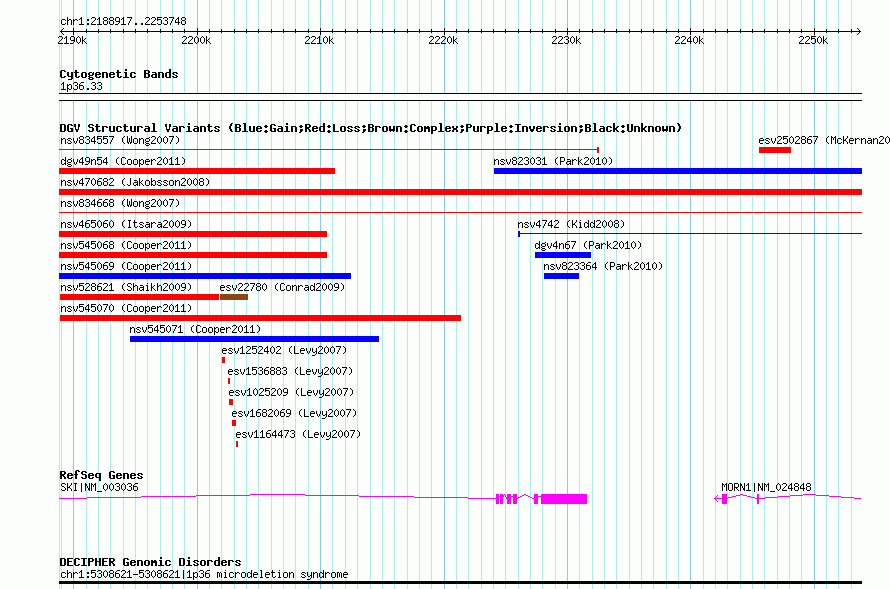Click the RefSeq Genes track title

(x=101, y=475)
